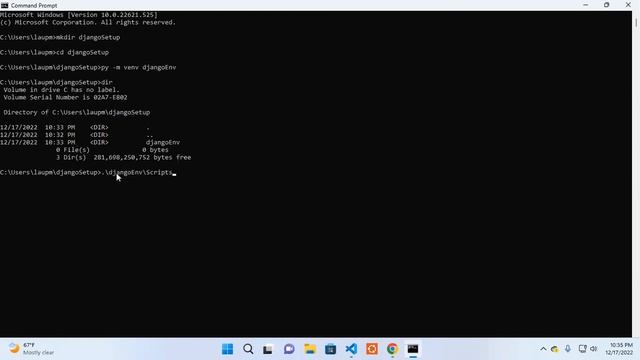Click 'Volume in drive C has no label' line
The width and height of the screenshot is (640, 360).
[62, 90]
